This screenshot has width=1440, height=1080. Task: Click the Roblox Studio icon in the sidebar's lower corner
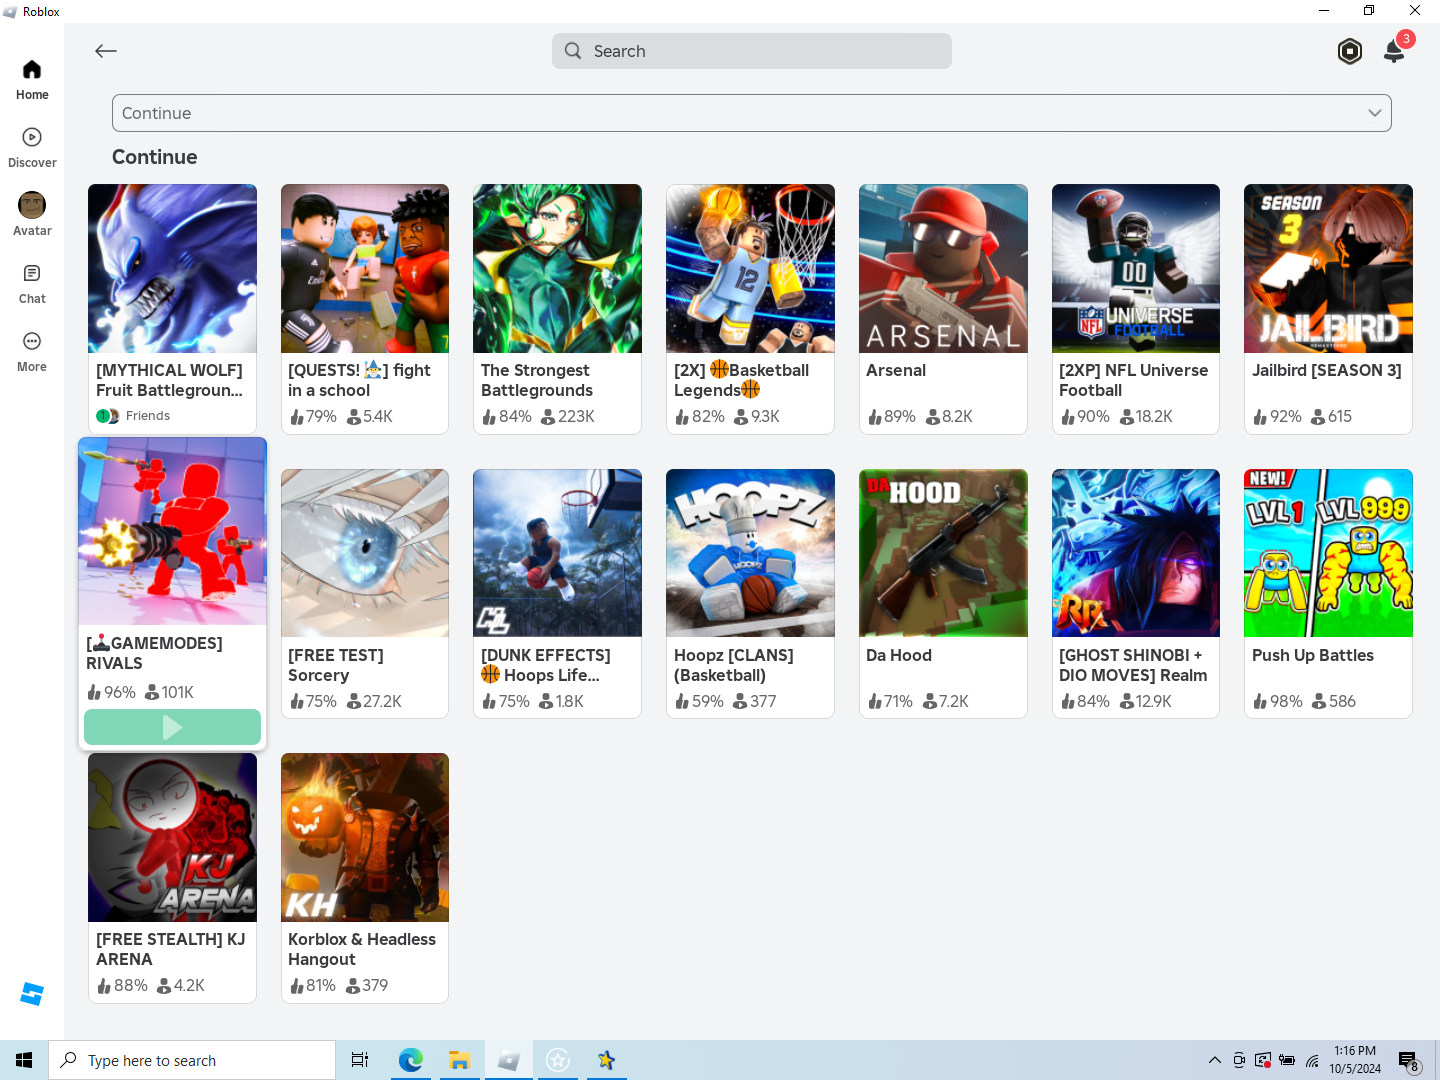point(32,994)
